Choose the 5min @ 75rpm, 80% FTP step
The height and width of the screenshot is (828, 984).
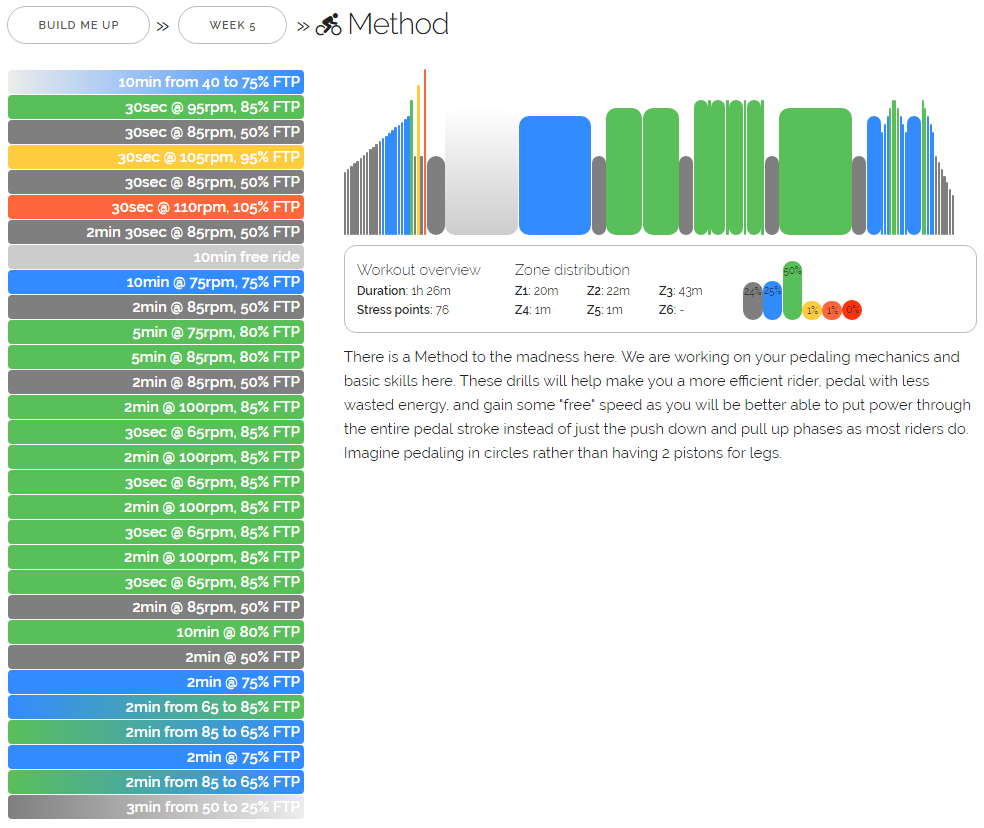click(156, 332)
